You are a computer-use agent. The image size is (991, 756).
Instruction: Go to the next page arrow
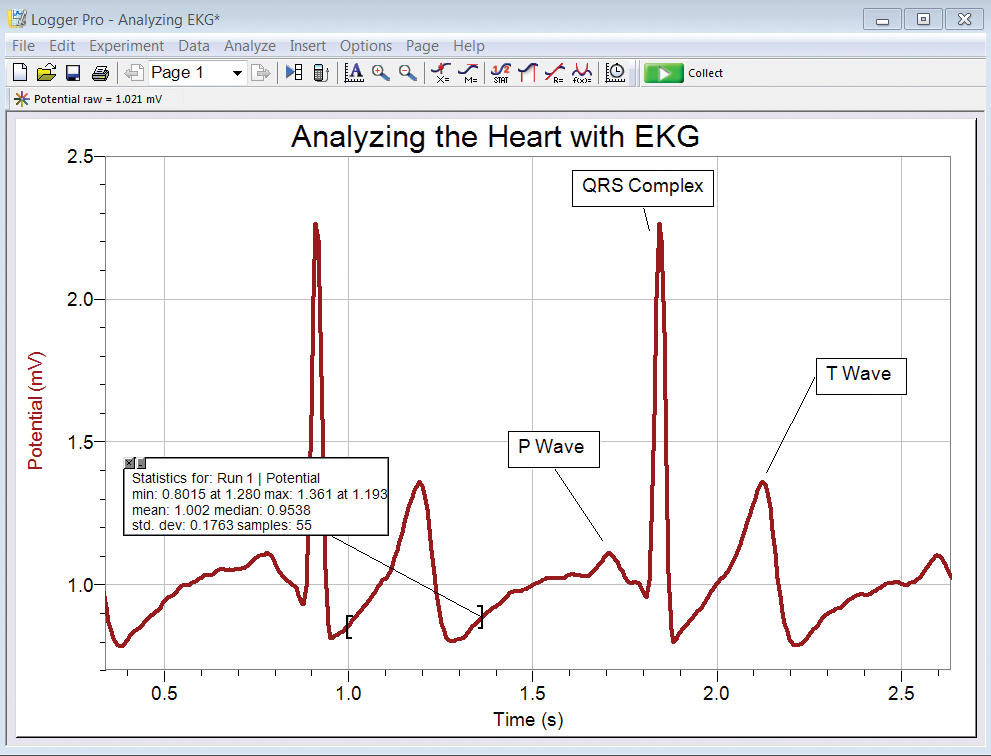coord(262,73)
